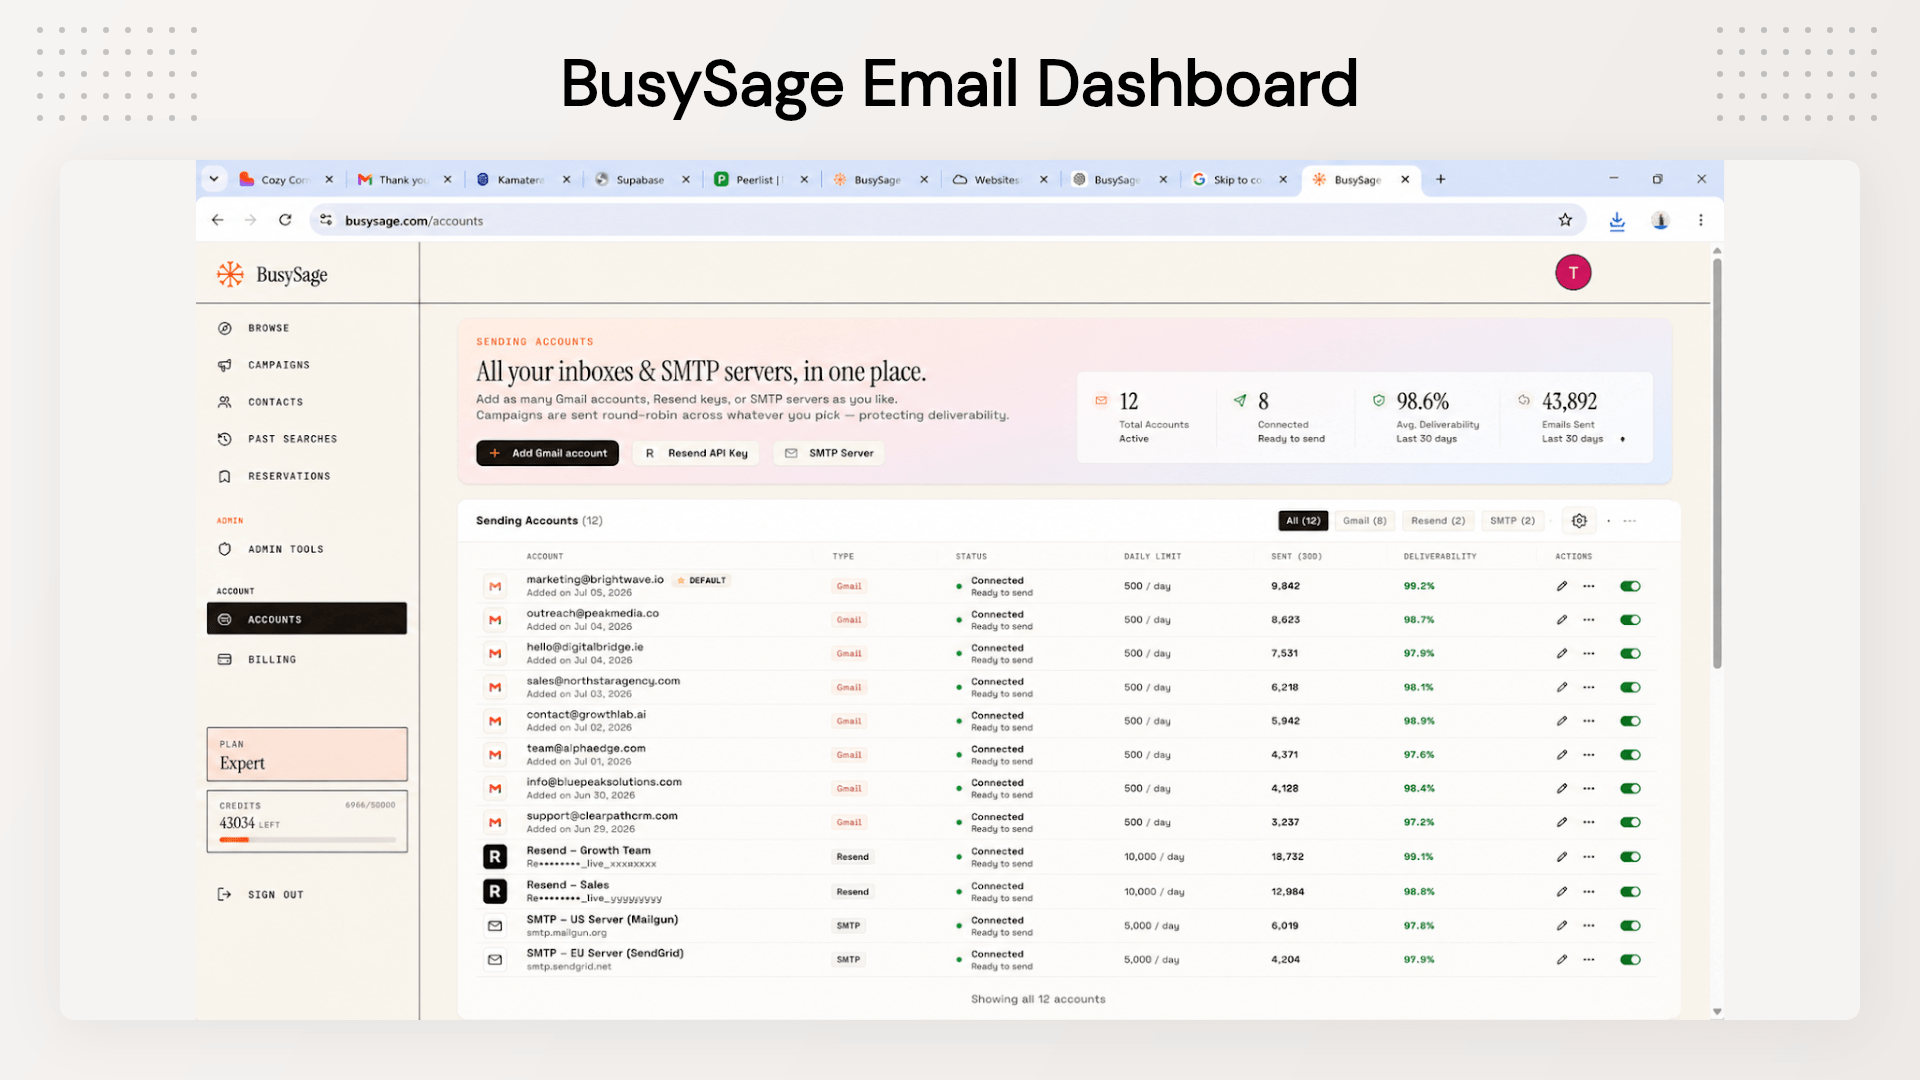Viewport: 1920px width, 1080px height.
Task: Open the Browse section
Action: [268, 328]
